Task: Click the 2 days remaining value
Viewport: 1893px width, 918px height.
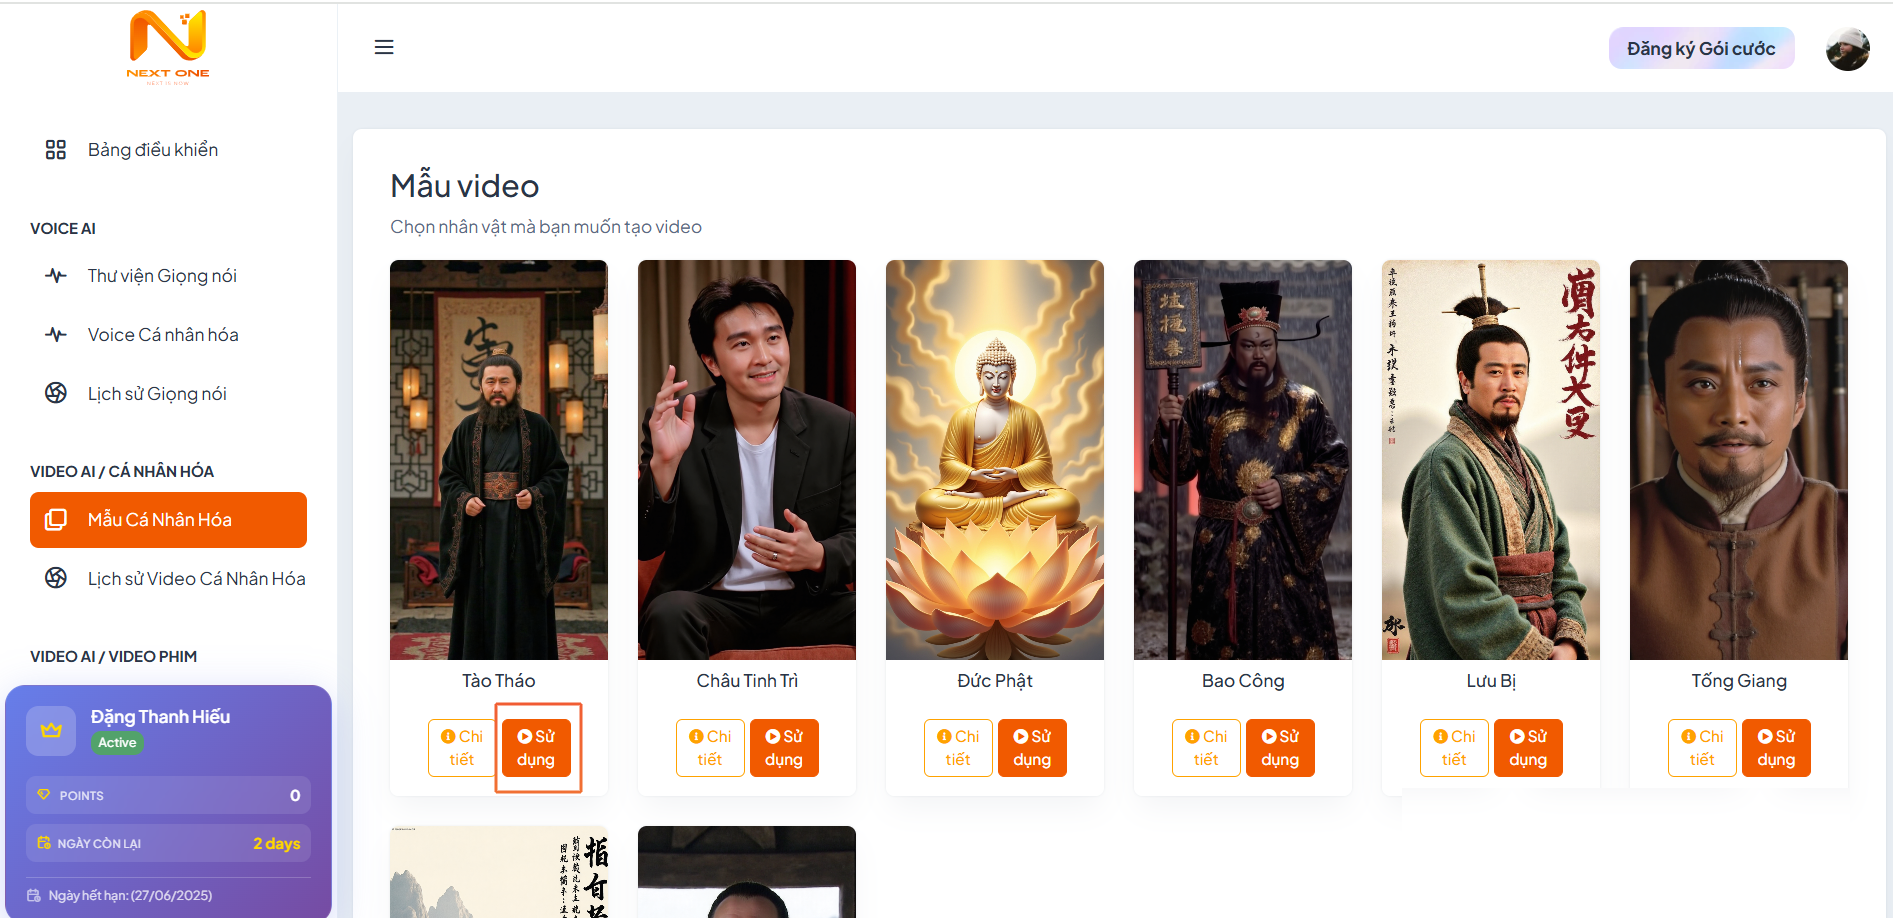Action: click(277, 843)
